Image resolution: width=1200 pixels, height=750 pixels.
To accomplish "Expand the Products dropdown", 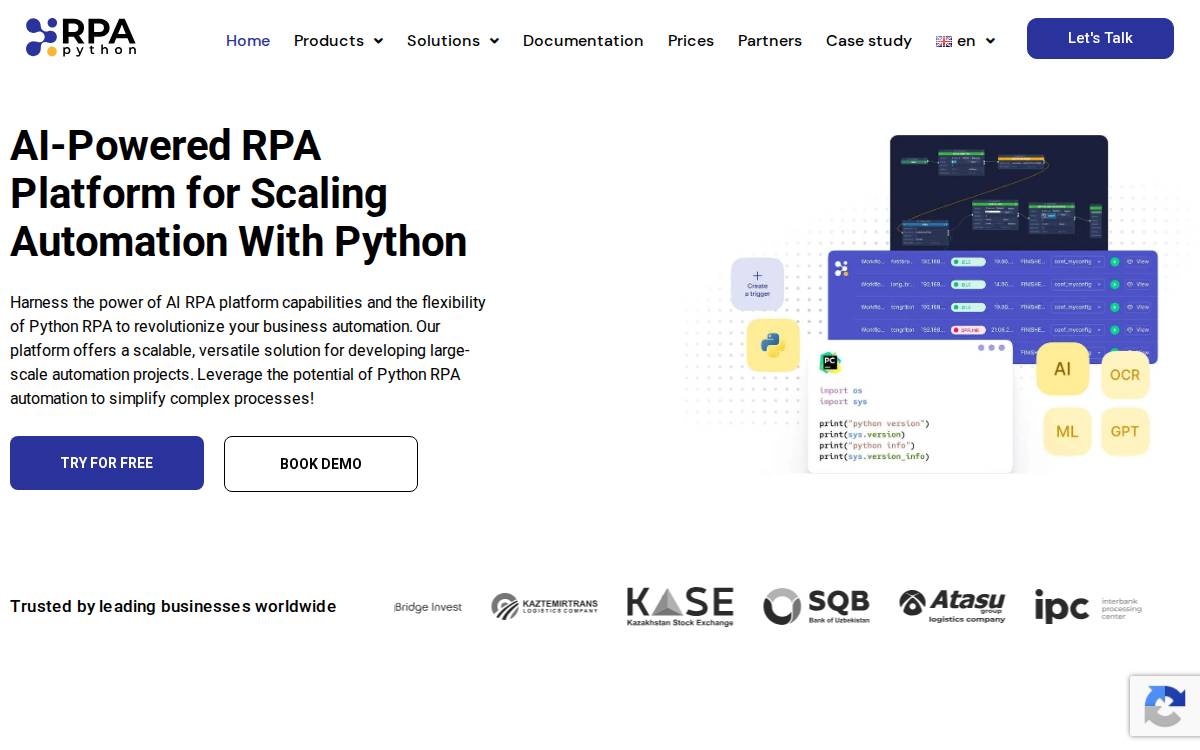I will 338,41.
